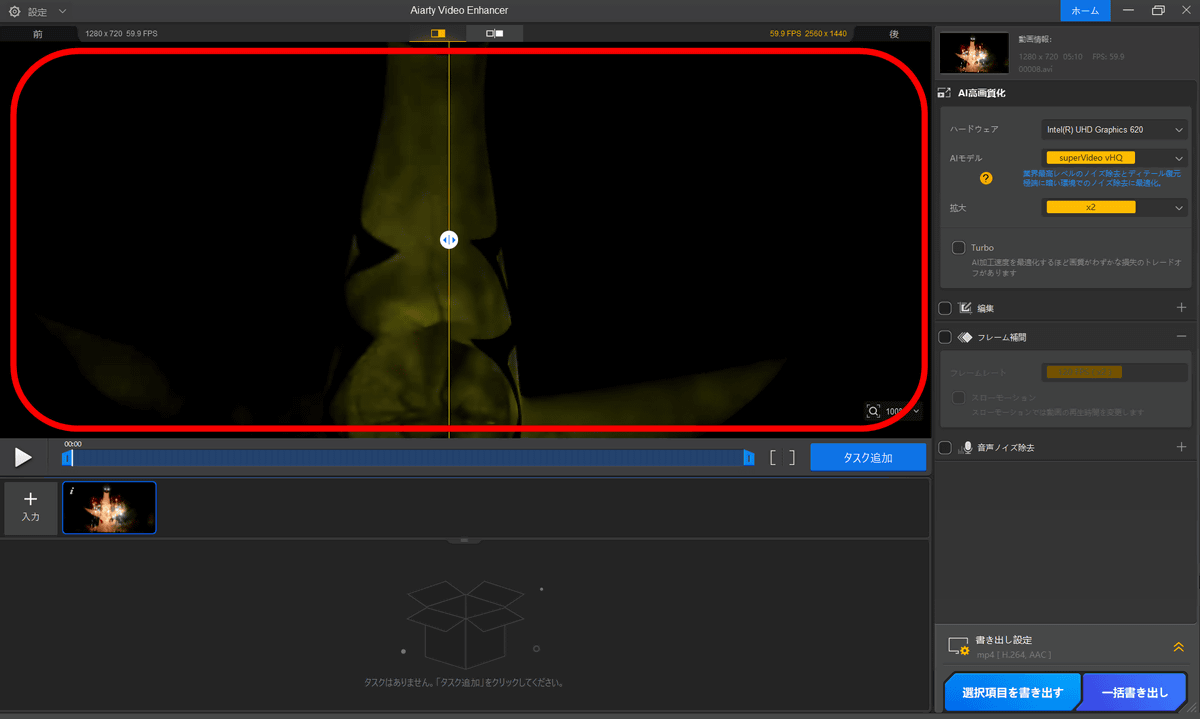Open the ハードウェア hardware dropdown

(1114, 129)
